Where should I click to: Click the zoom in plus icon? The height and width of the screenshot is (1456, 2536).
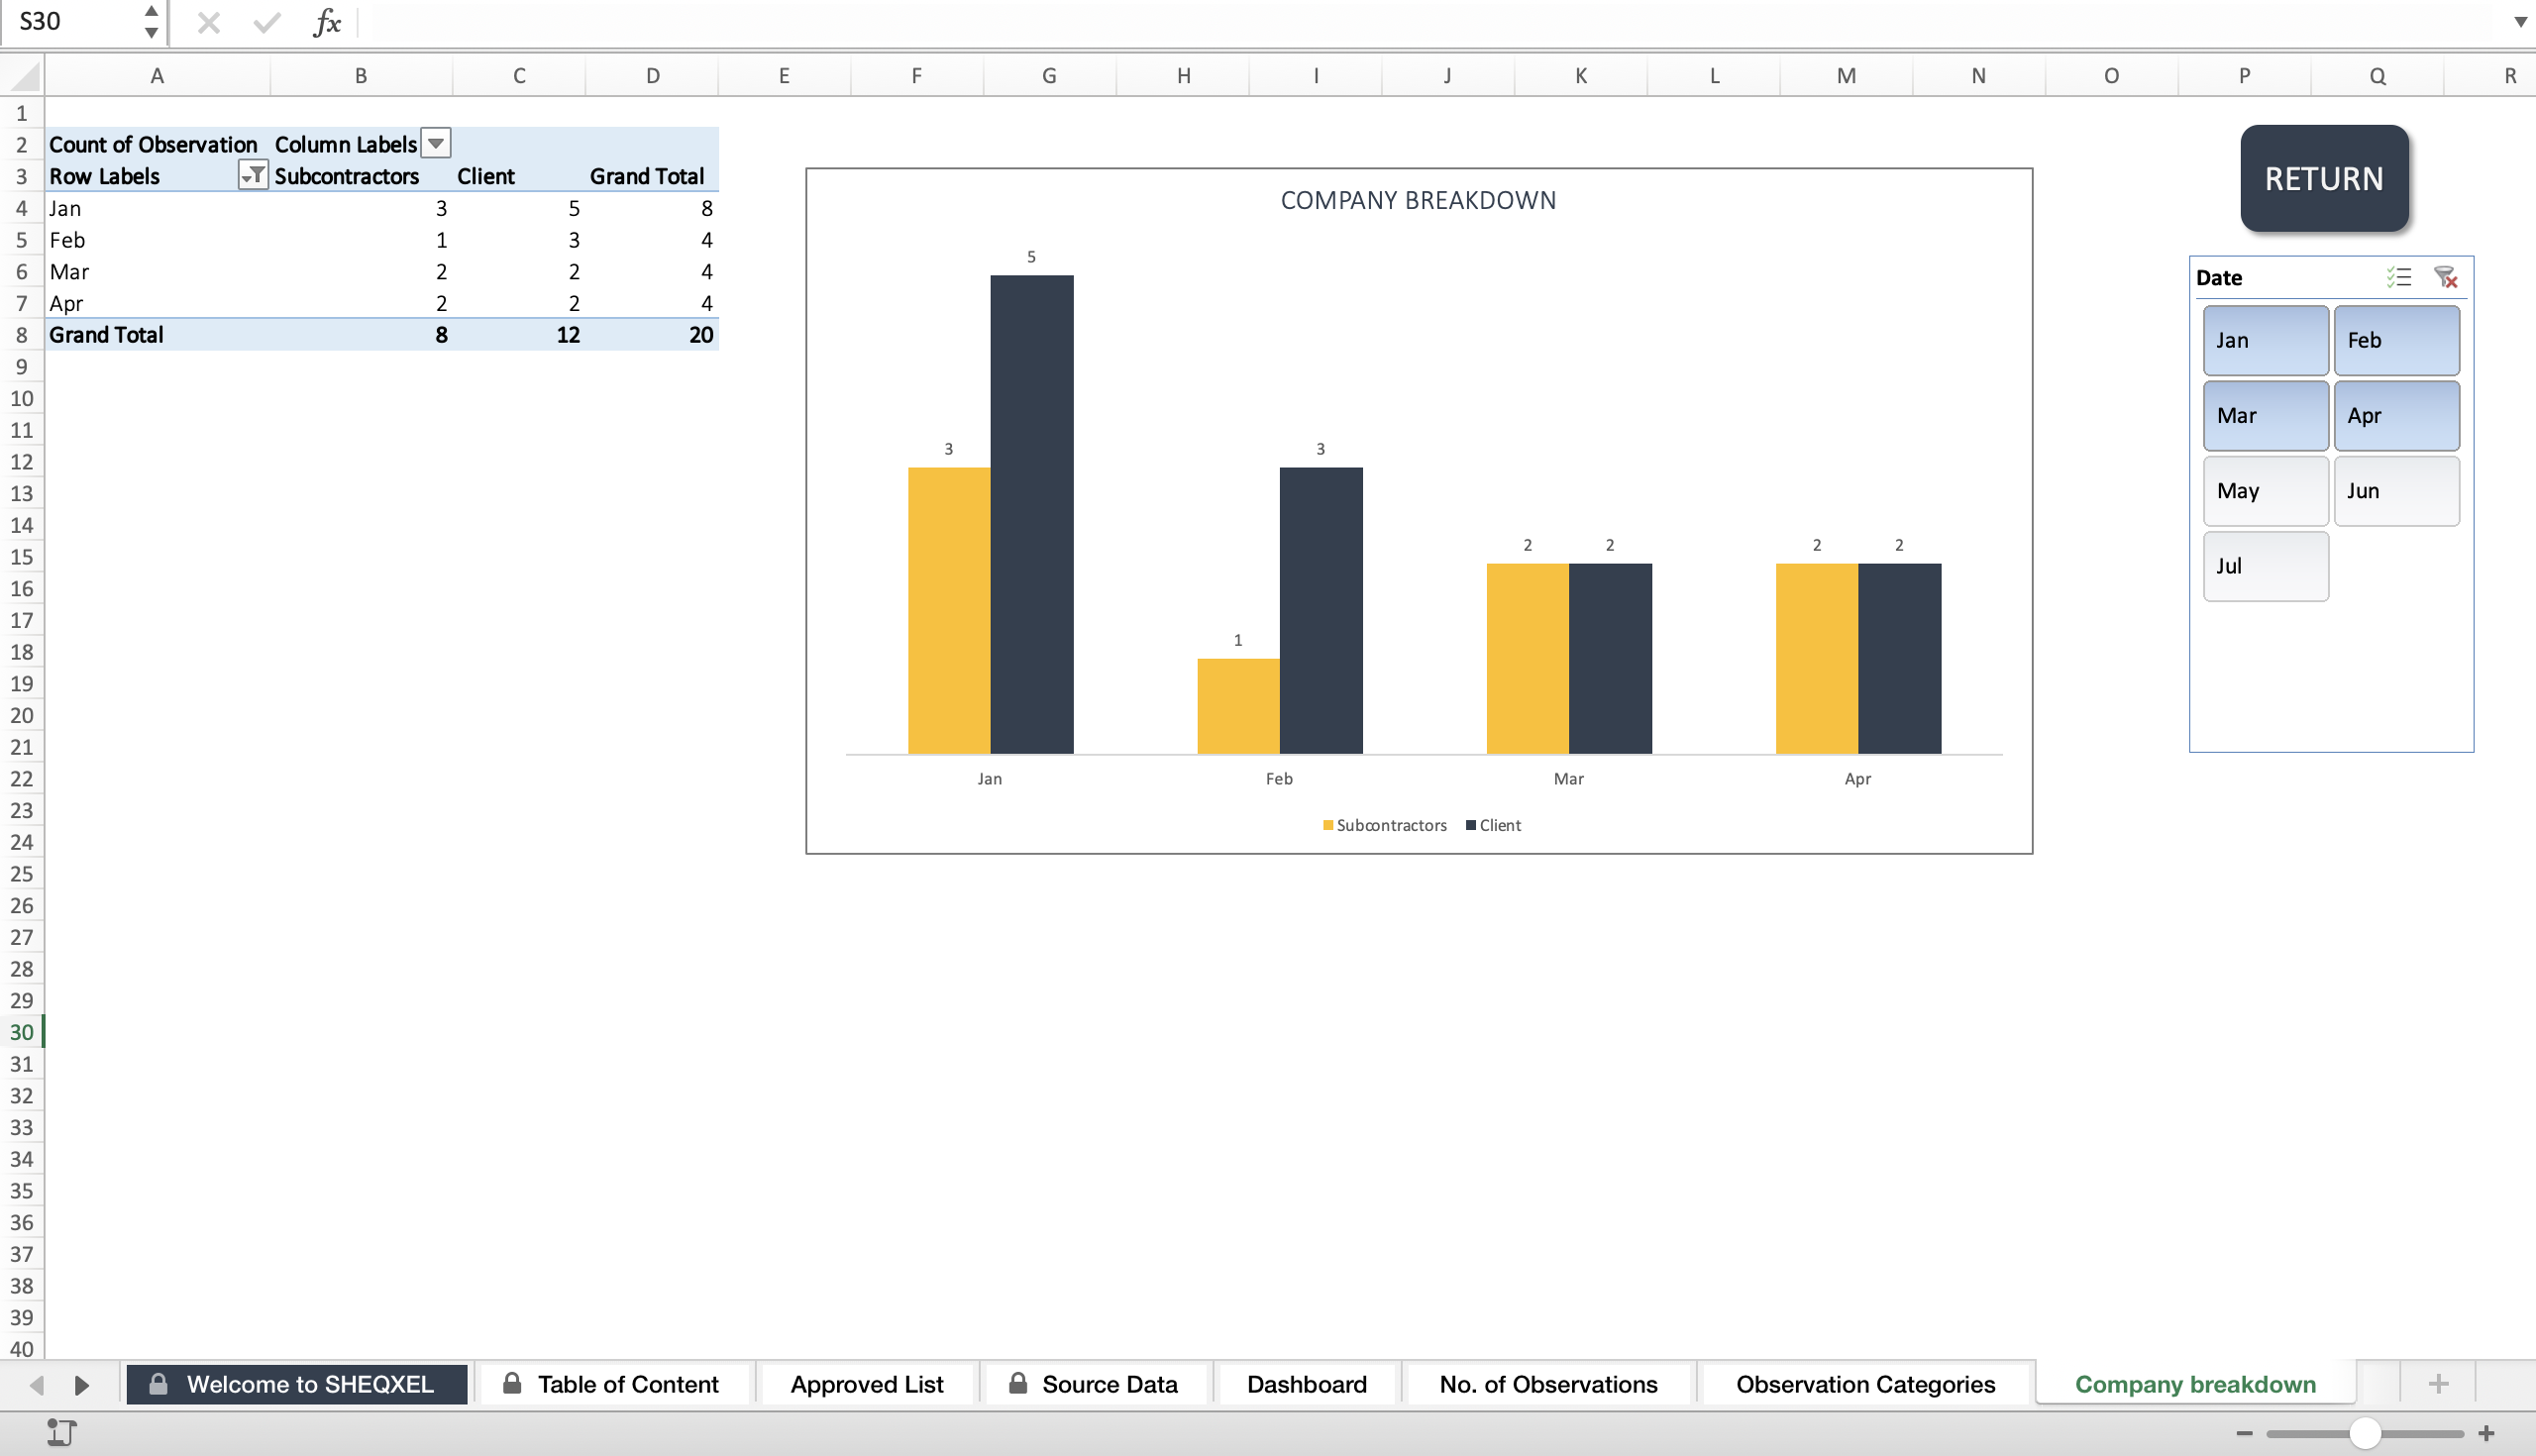pos(2486,1433)
